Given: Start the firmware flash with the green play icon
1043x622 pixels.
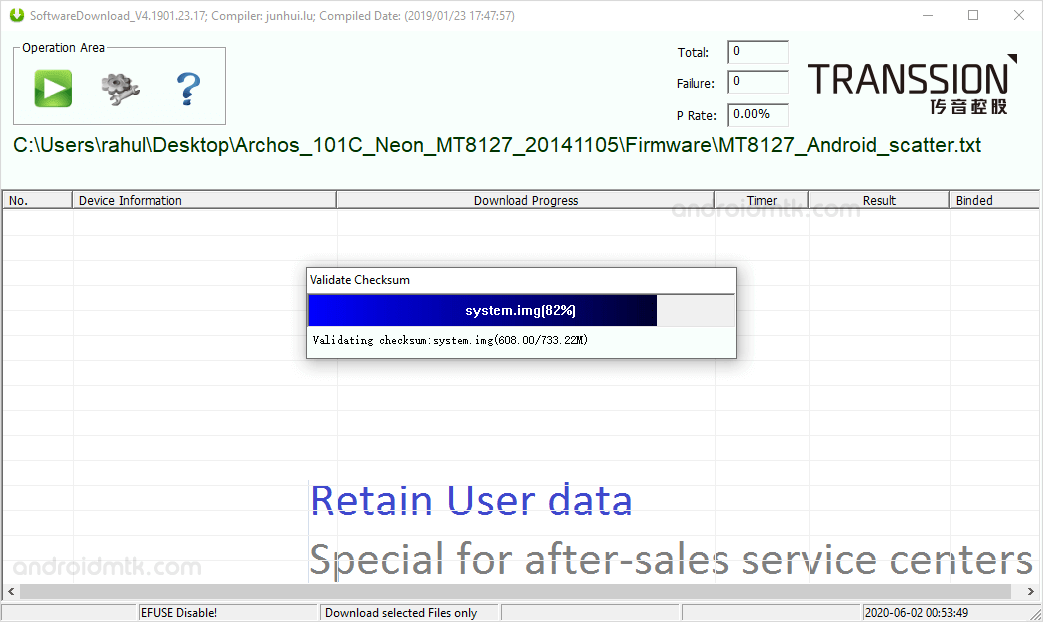Looking at the screenshot, I should pyautogui.click(x=52, y=88).
